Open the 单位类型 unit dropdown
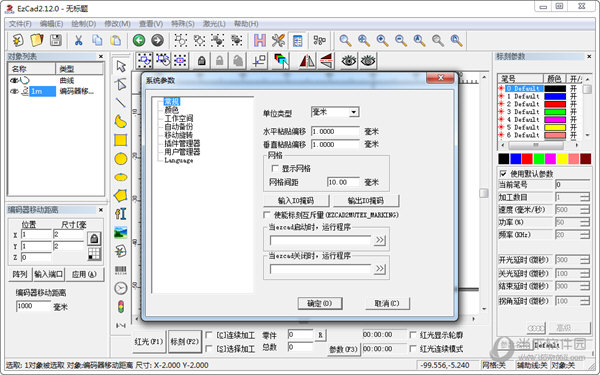The image size is (600, 375). (354, 112)
